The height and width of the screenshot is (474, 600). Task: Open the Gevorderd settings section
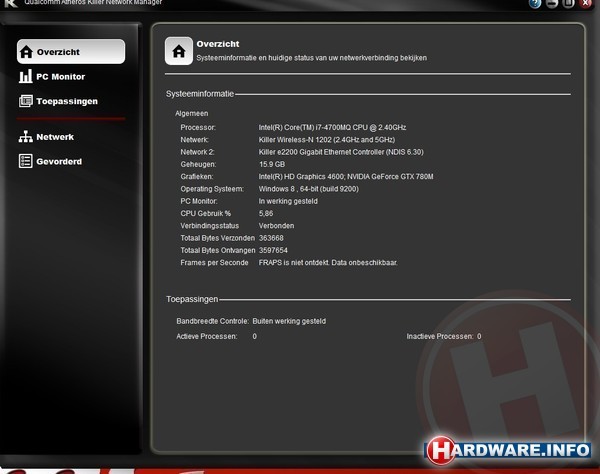(x=50, y=161)
